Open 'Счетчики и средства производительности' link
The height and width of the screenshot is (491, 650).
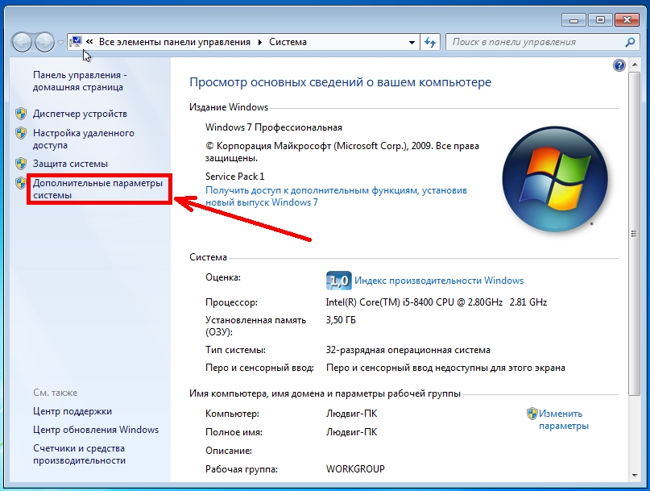click(x=79, y=454)
